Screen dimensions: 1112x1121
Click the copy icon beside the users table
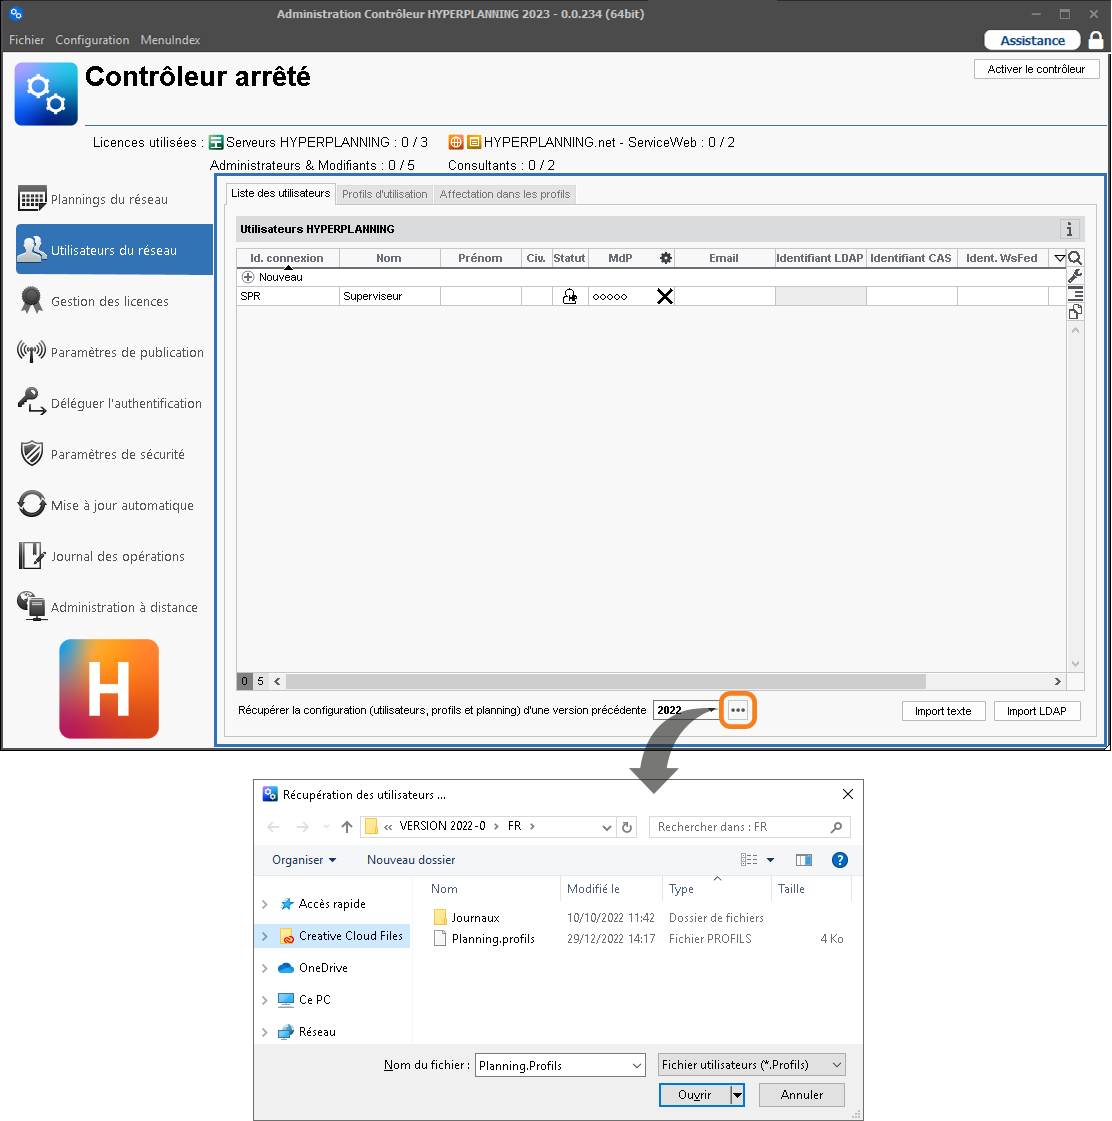click(1075, 312)
